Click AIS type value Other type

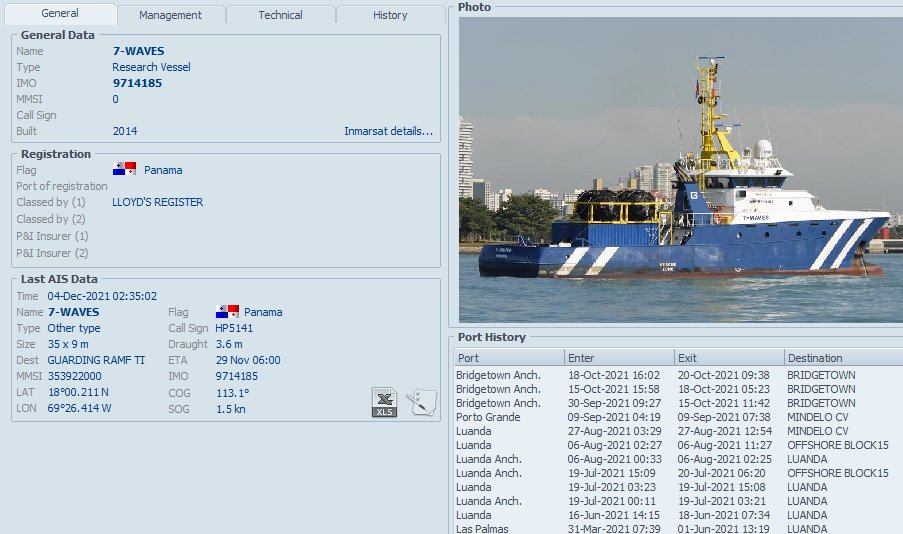coord(74,328)
